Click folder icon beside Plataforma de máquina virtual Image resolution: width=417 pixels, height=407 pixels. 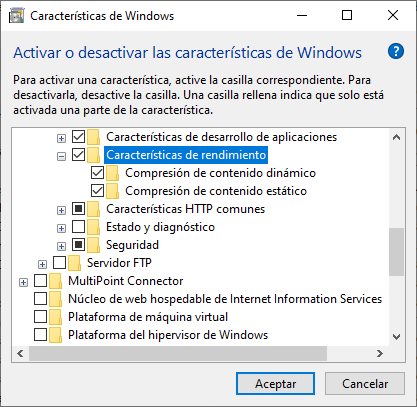[56, 317]
